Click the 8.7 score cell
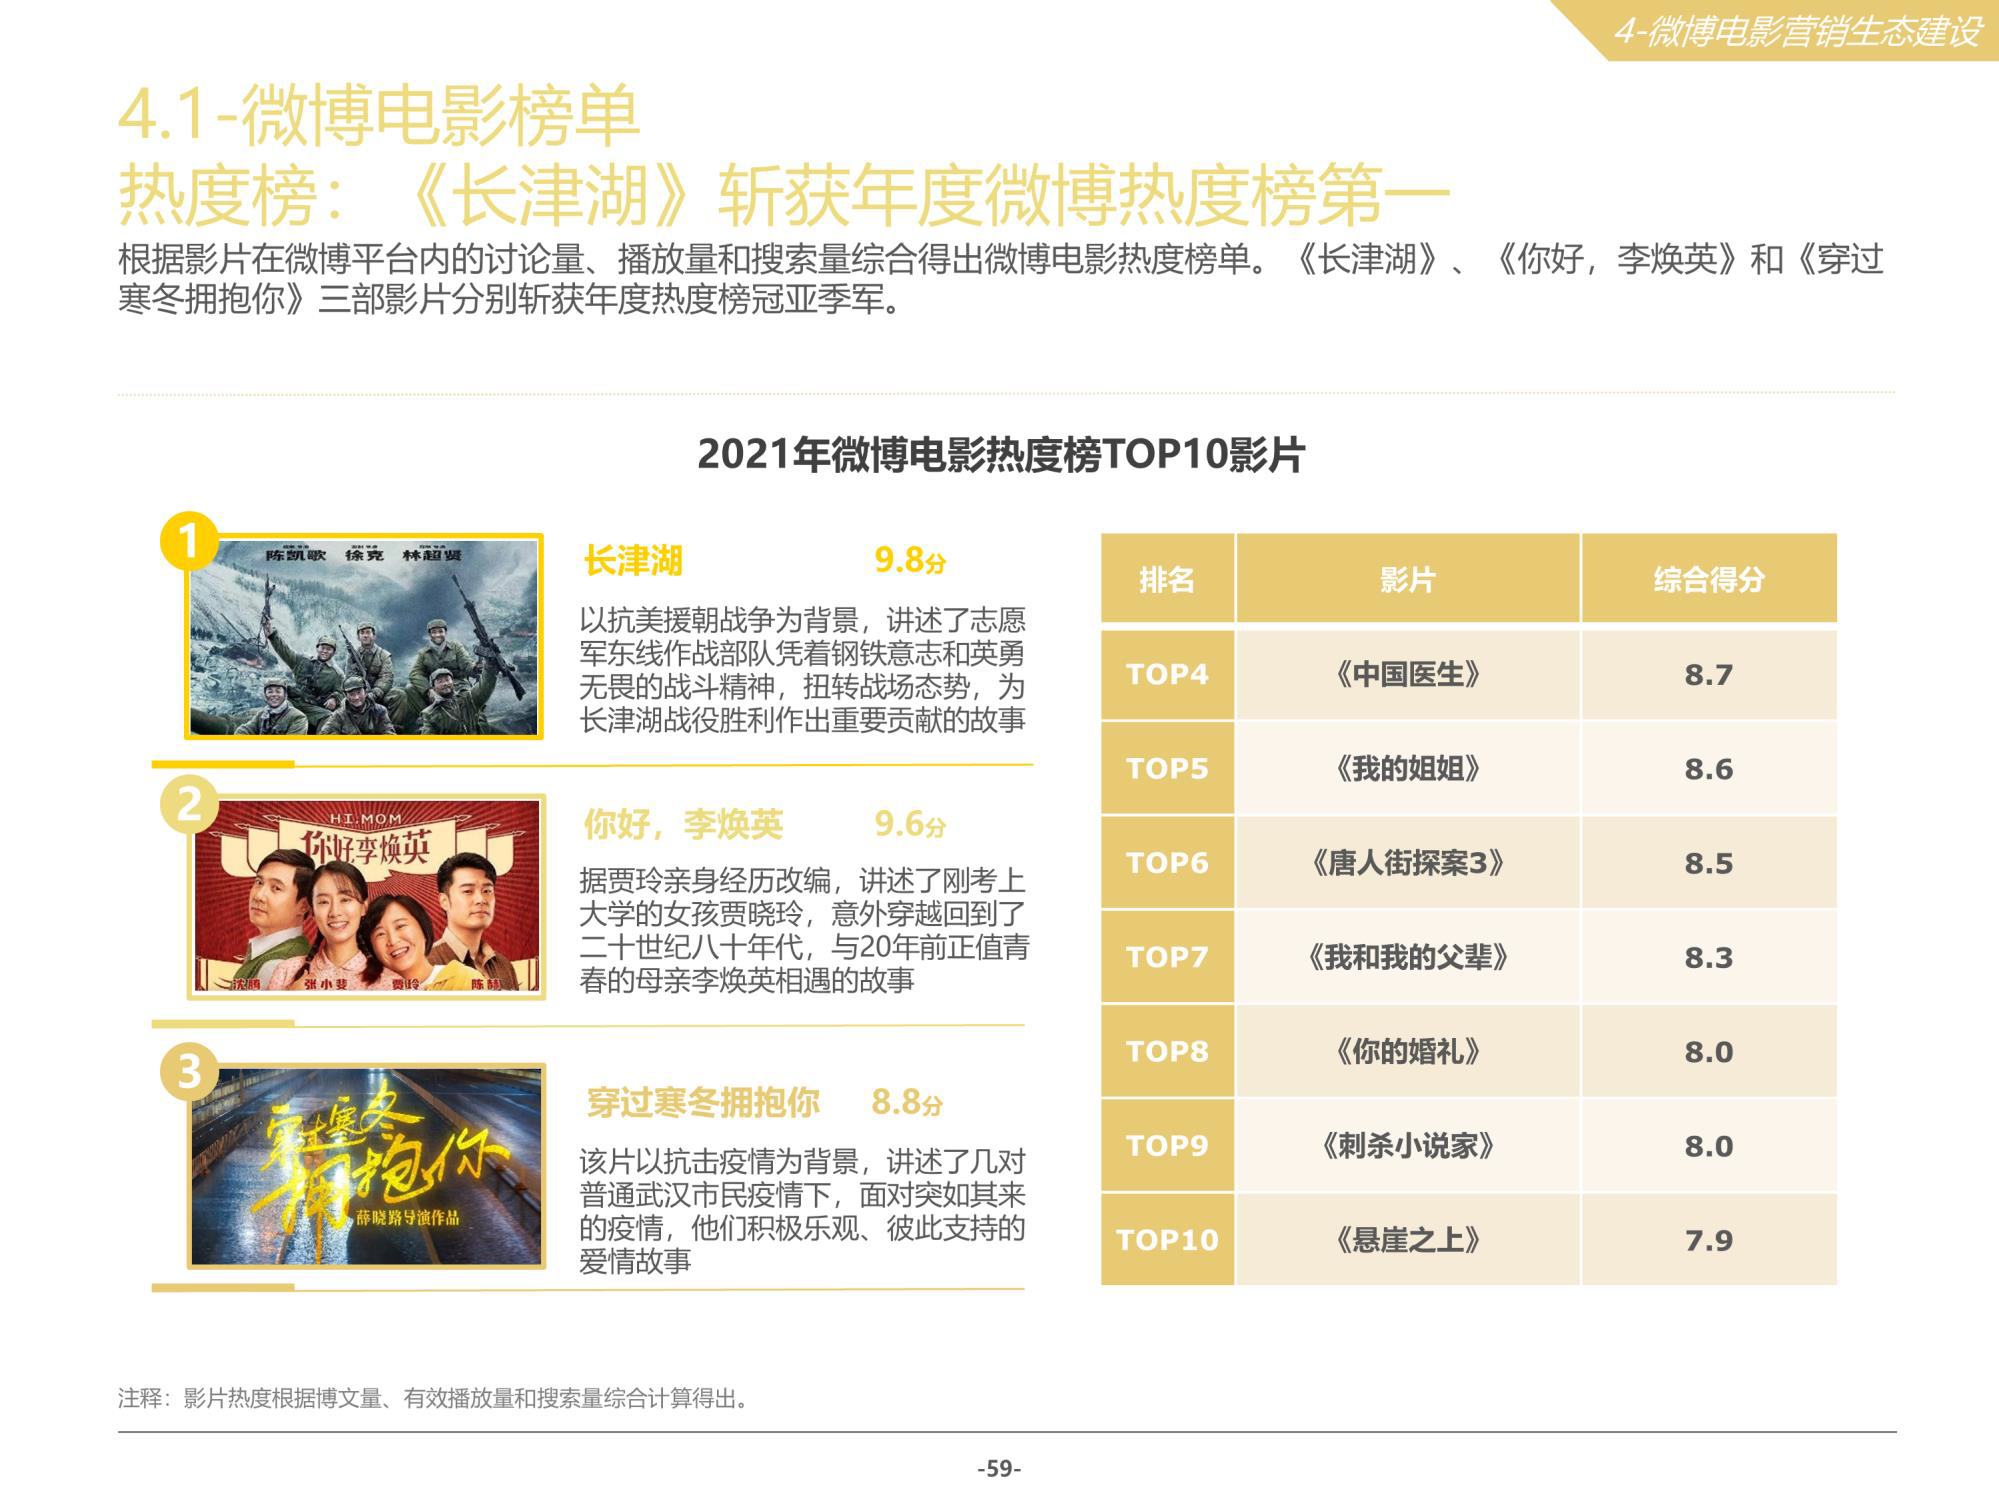The image size is (1999, 1499). tap(1708, 674)
